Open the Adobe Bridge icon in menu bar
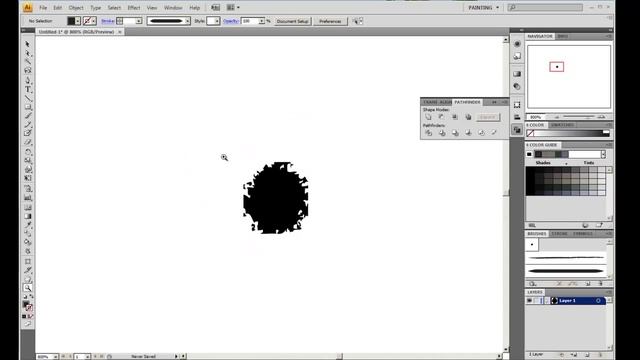640x360 pixels. coord(215,7)
